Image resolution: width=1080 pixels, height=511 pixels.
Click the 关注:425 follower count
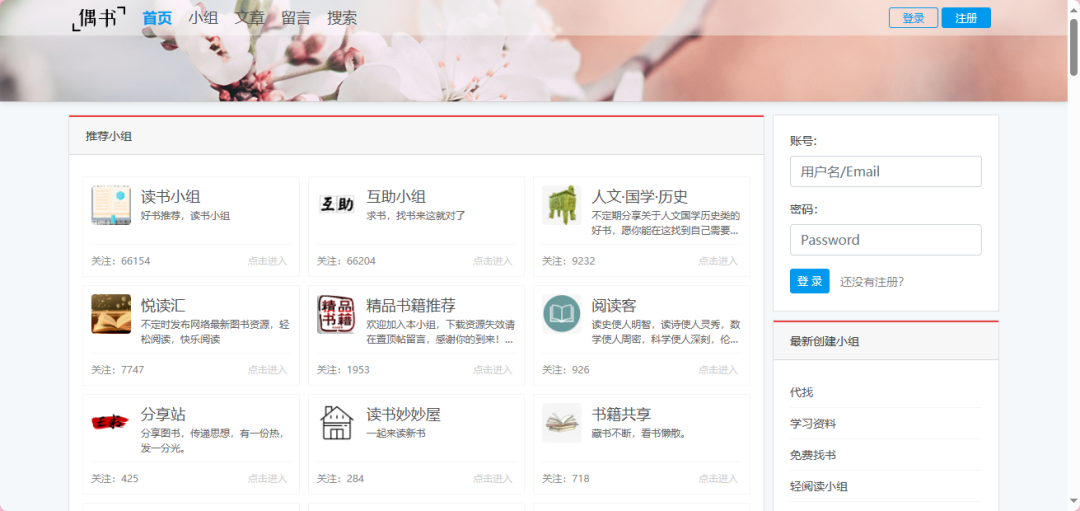pyautogui.click(x=115, y=479)
